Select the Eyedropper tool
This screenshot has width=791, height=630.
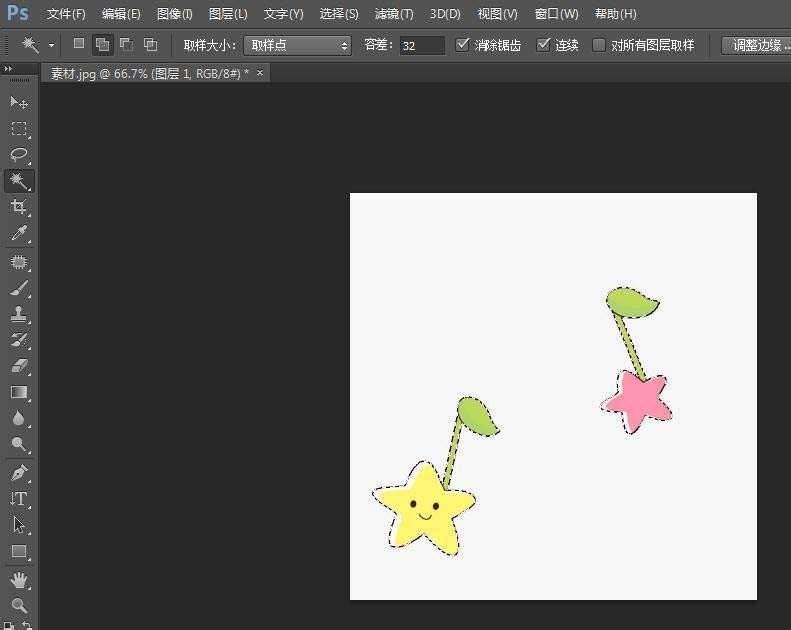[19, 234]
